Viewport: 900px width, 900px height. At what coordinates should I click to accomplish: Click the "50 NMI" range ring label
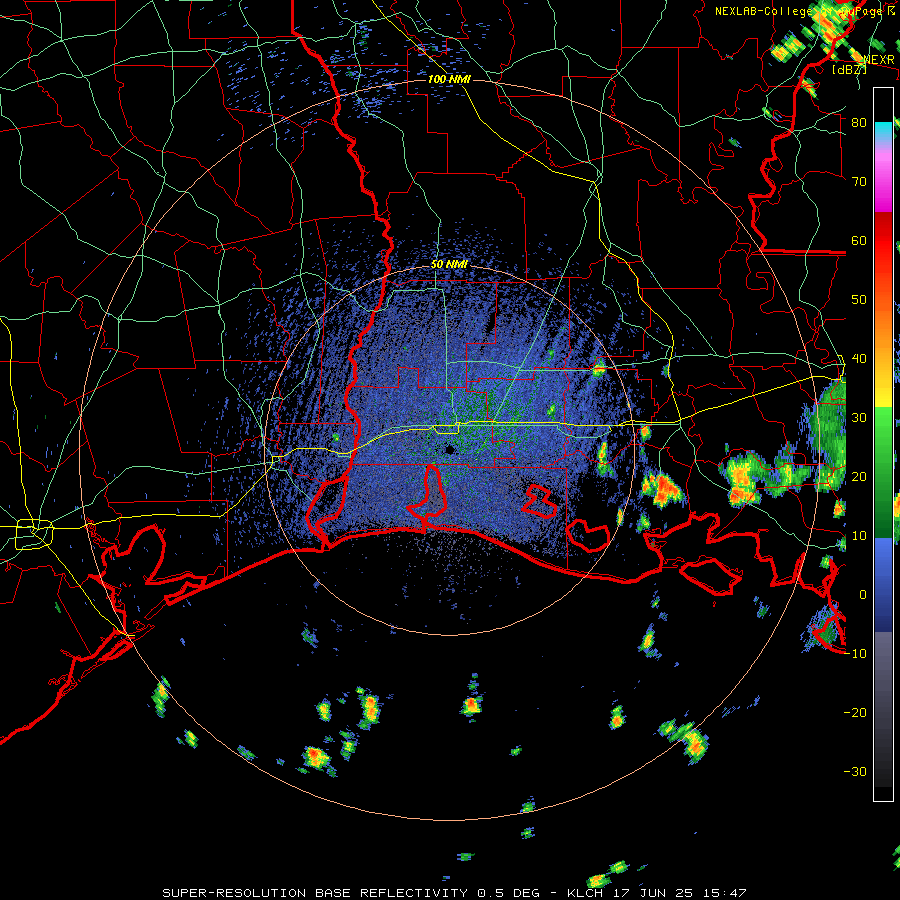[x=449, y=265]
